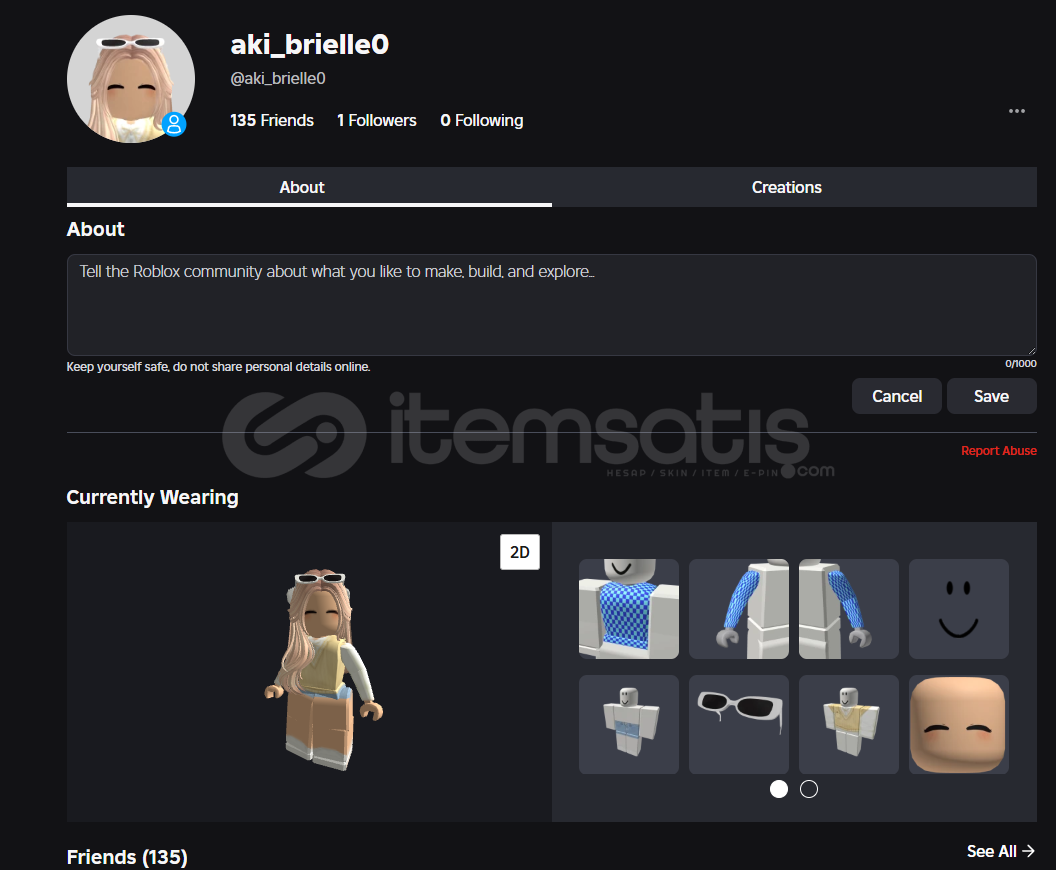This screenshot has width=1056, height=870.
Task: Select the About tab
Action: [302, 187]
